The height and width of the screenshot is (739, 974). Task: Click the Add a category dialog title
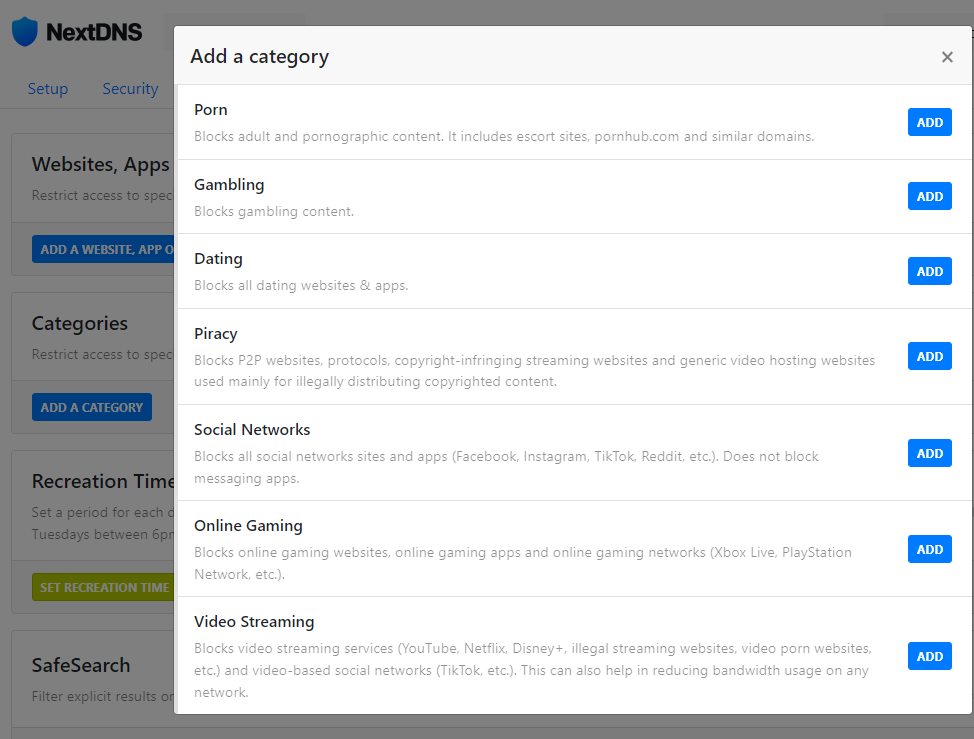[x=259, y=57]
